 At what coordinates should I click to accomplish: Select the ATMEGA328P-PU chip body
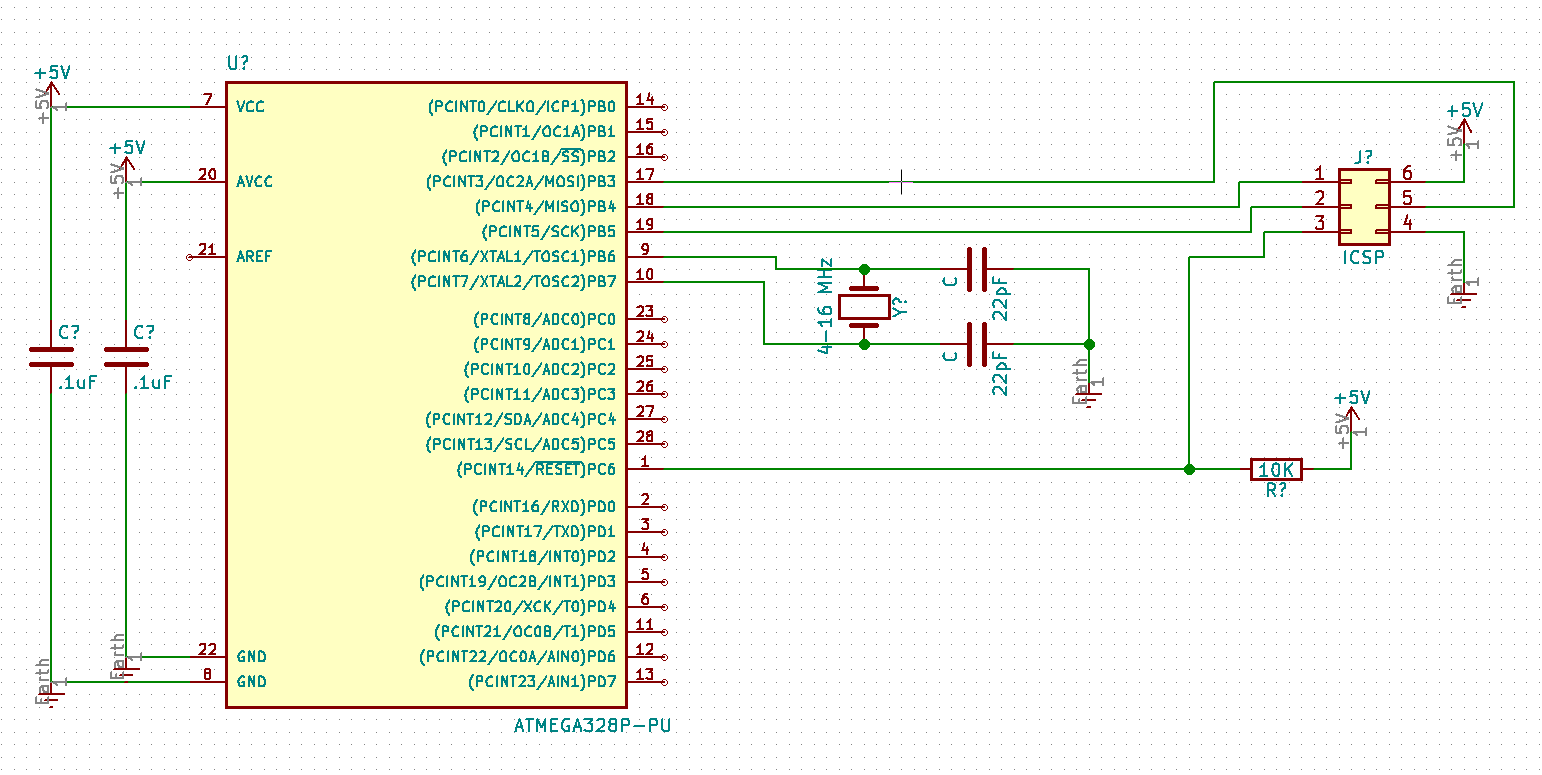(x=426, y=394)
